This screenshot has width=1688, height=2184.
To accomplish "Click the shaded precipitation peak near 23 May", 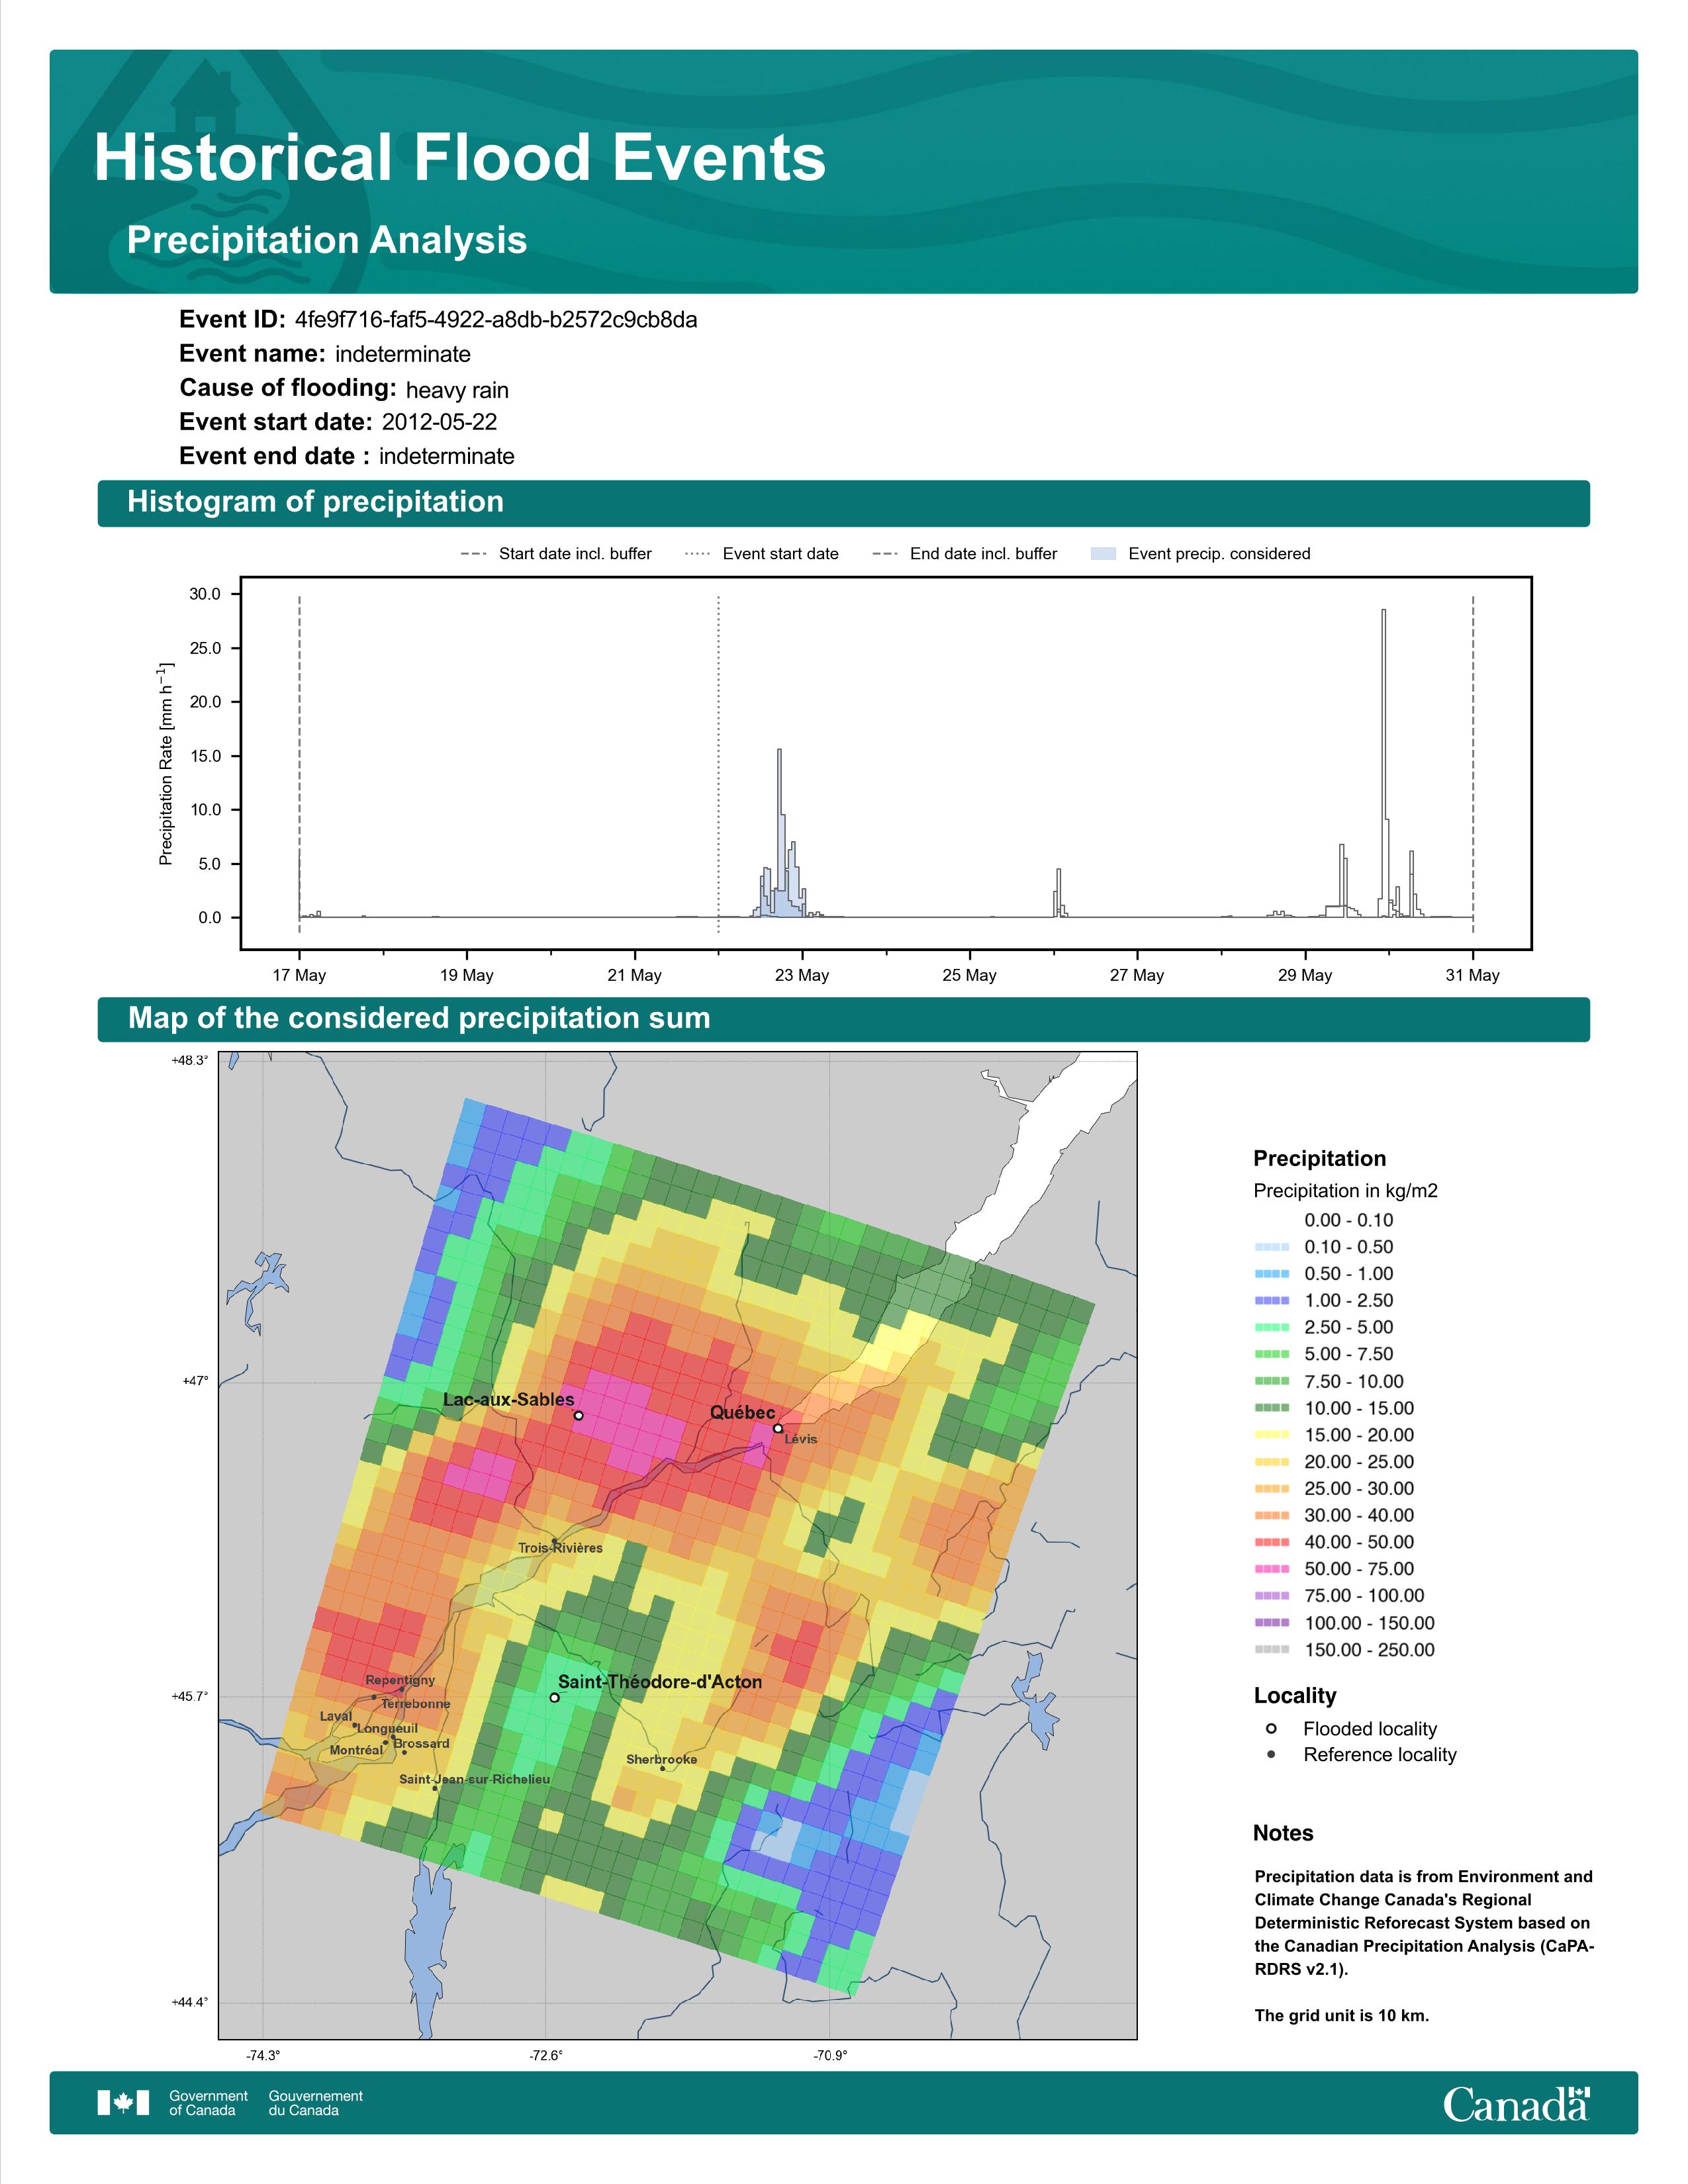I will click(780, 832).
